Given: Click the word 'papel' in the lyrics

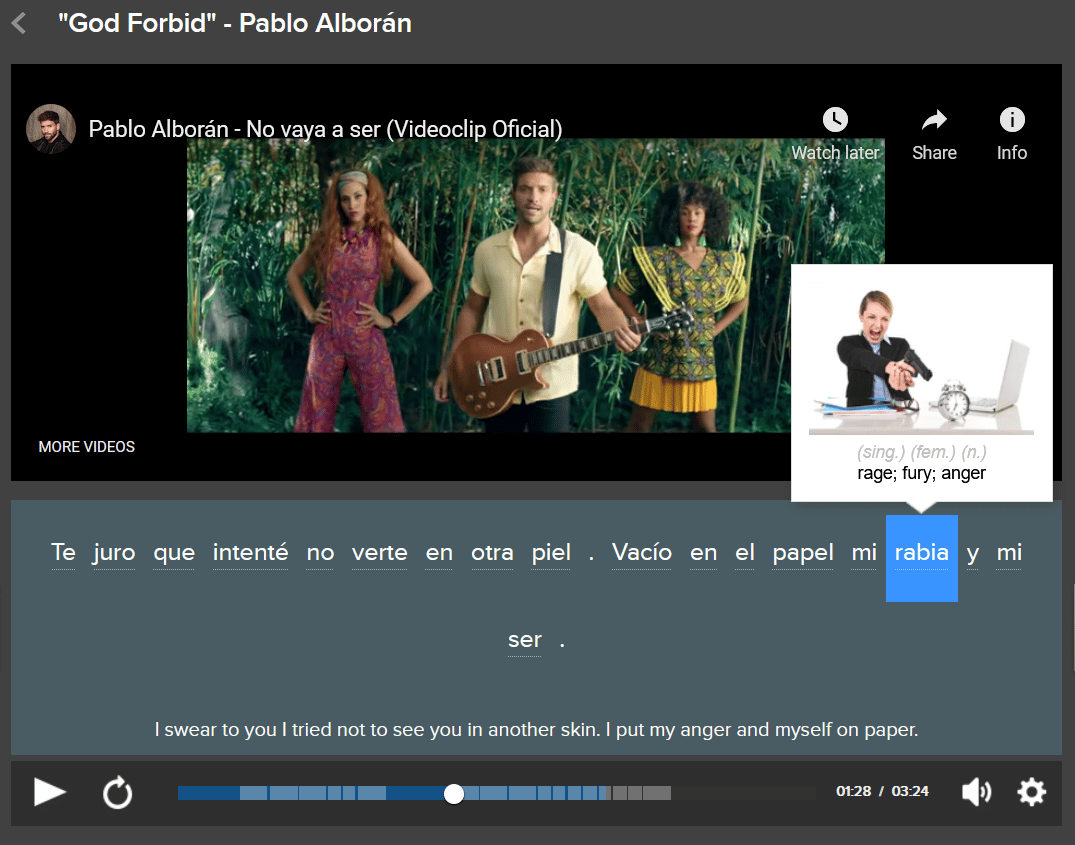Looking at the screenshot, I should (x=803, y=553).
